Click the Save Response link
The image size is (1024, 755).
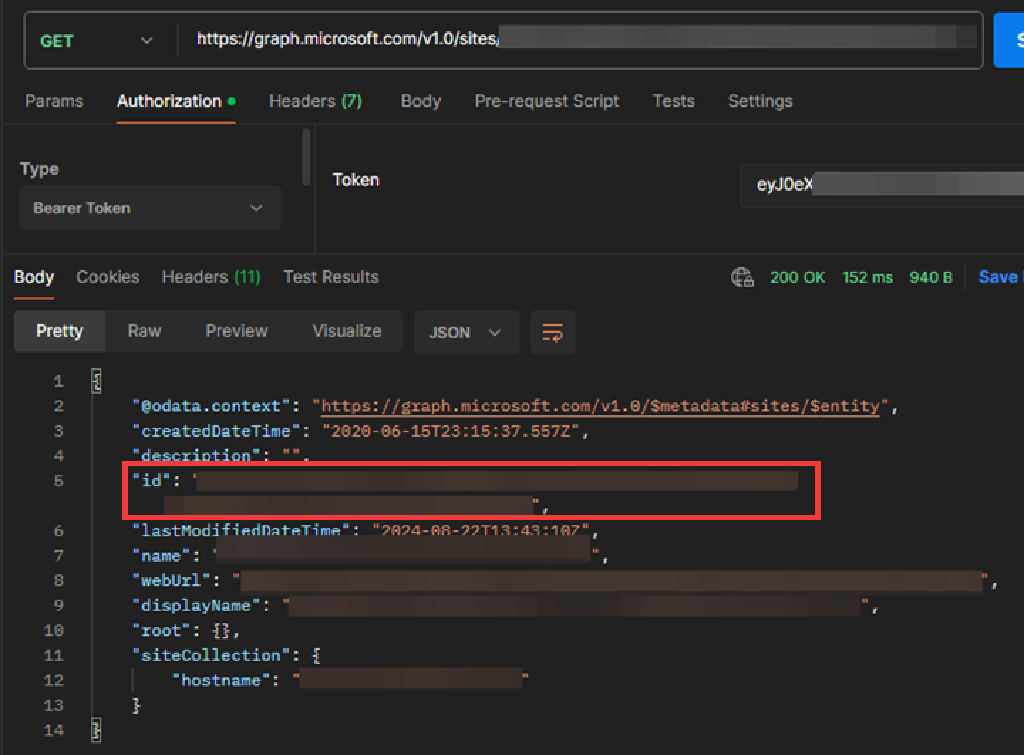pyautogui.click(x=999, y=277)
